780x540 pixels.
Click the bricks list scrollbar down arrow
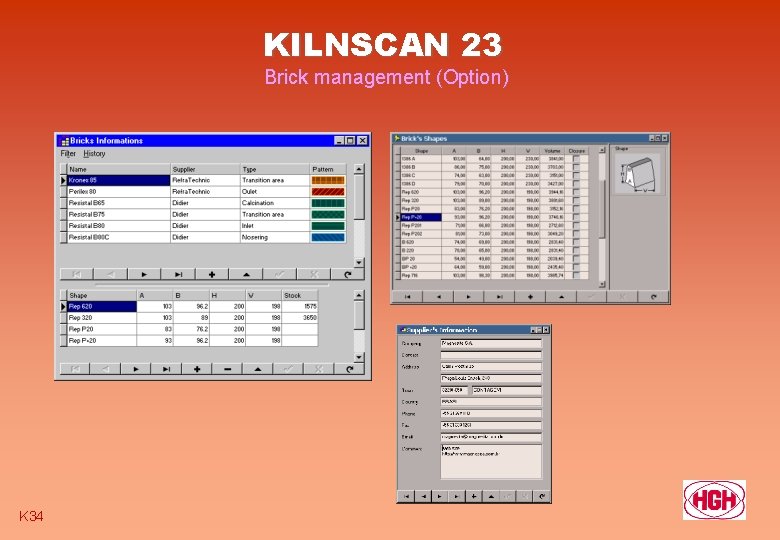[359, 262]
